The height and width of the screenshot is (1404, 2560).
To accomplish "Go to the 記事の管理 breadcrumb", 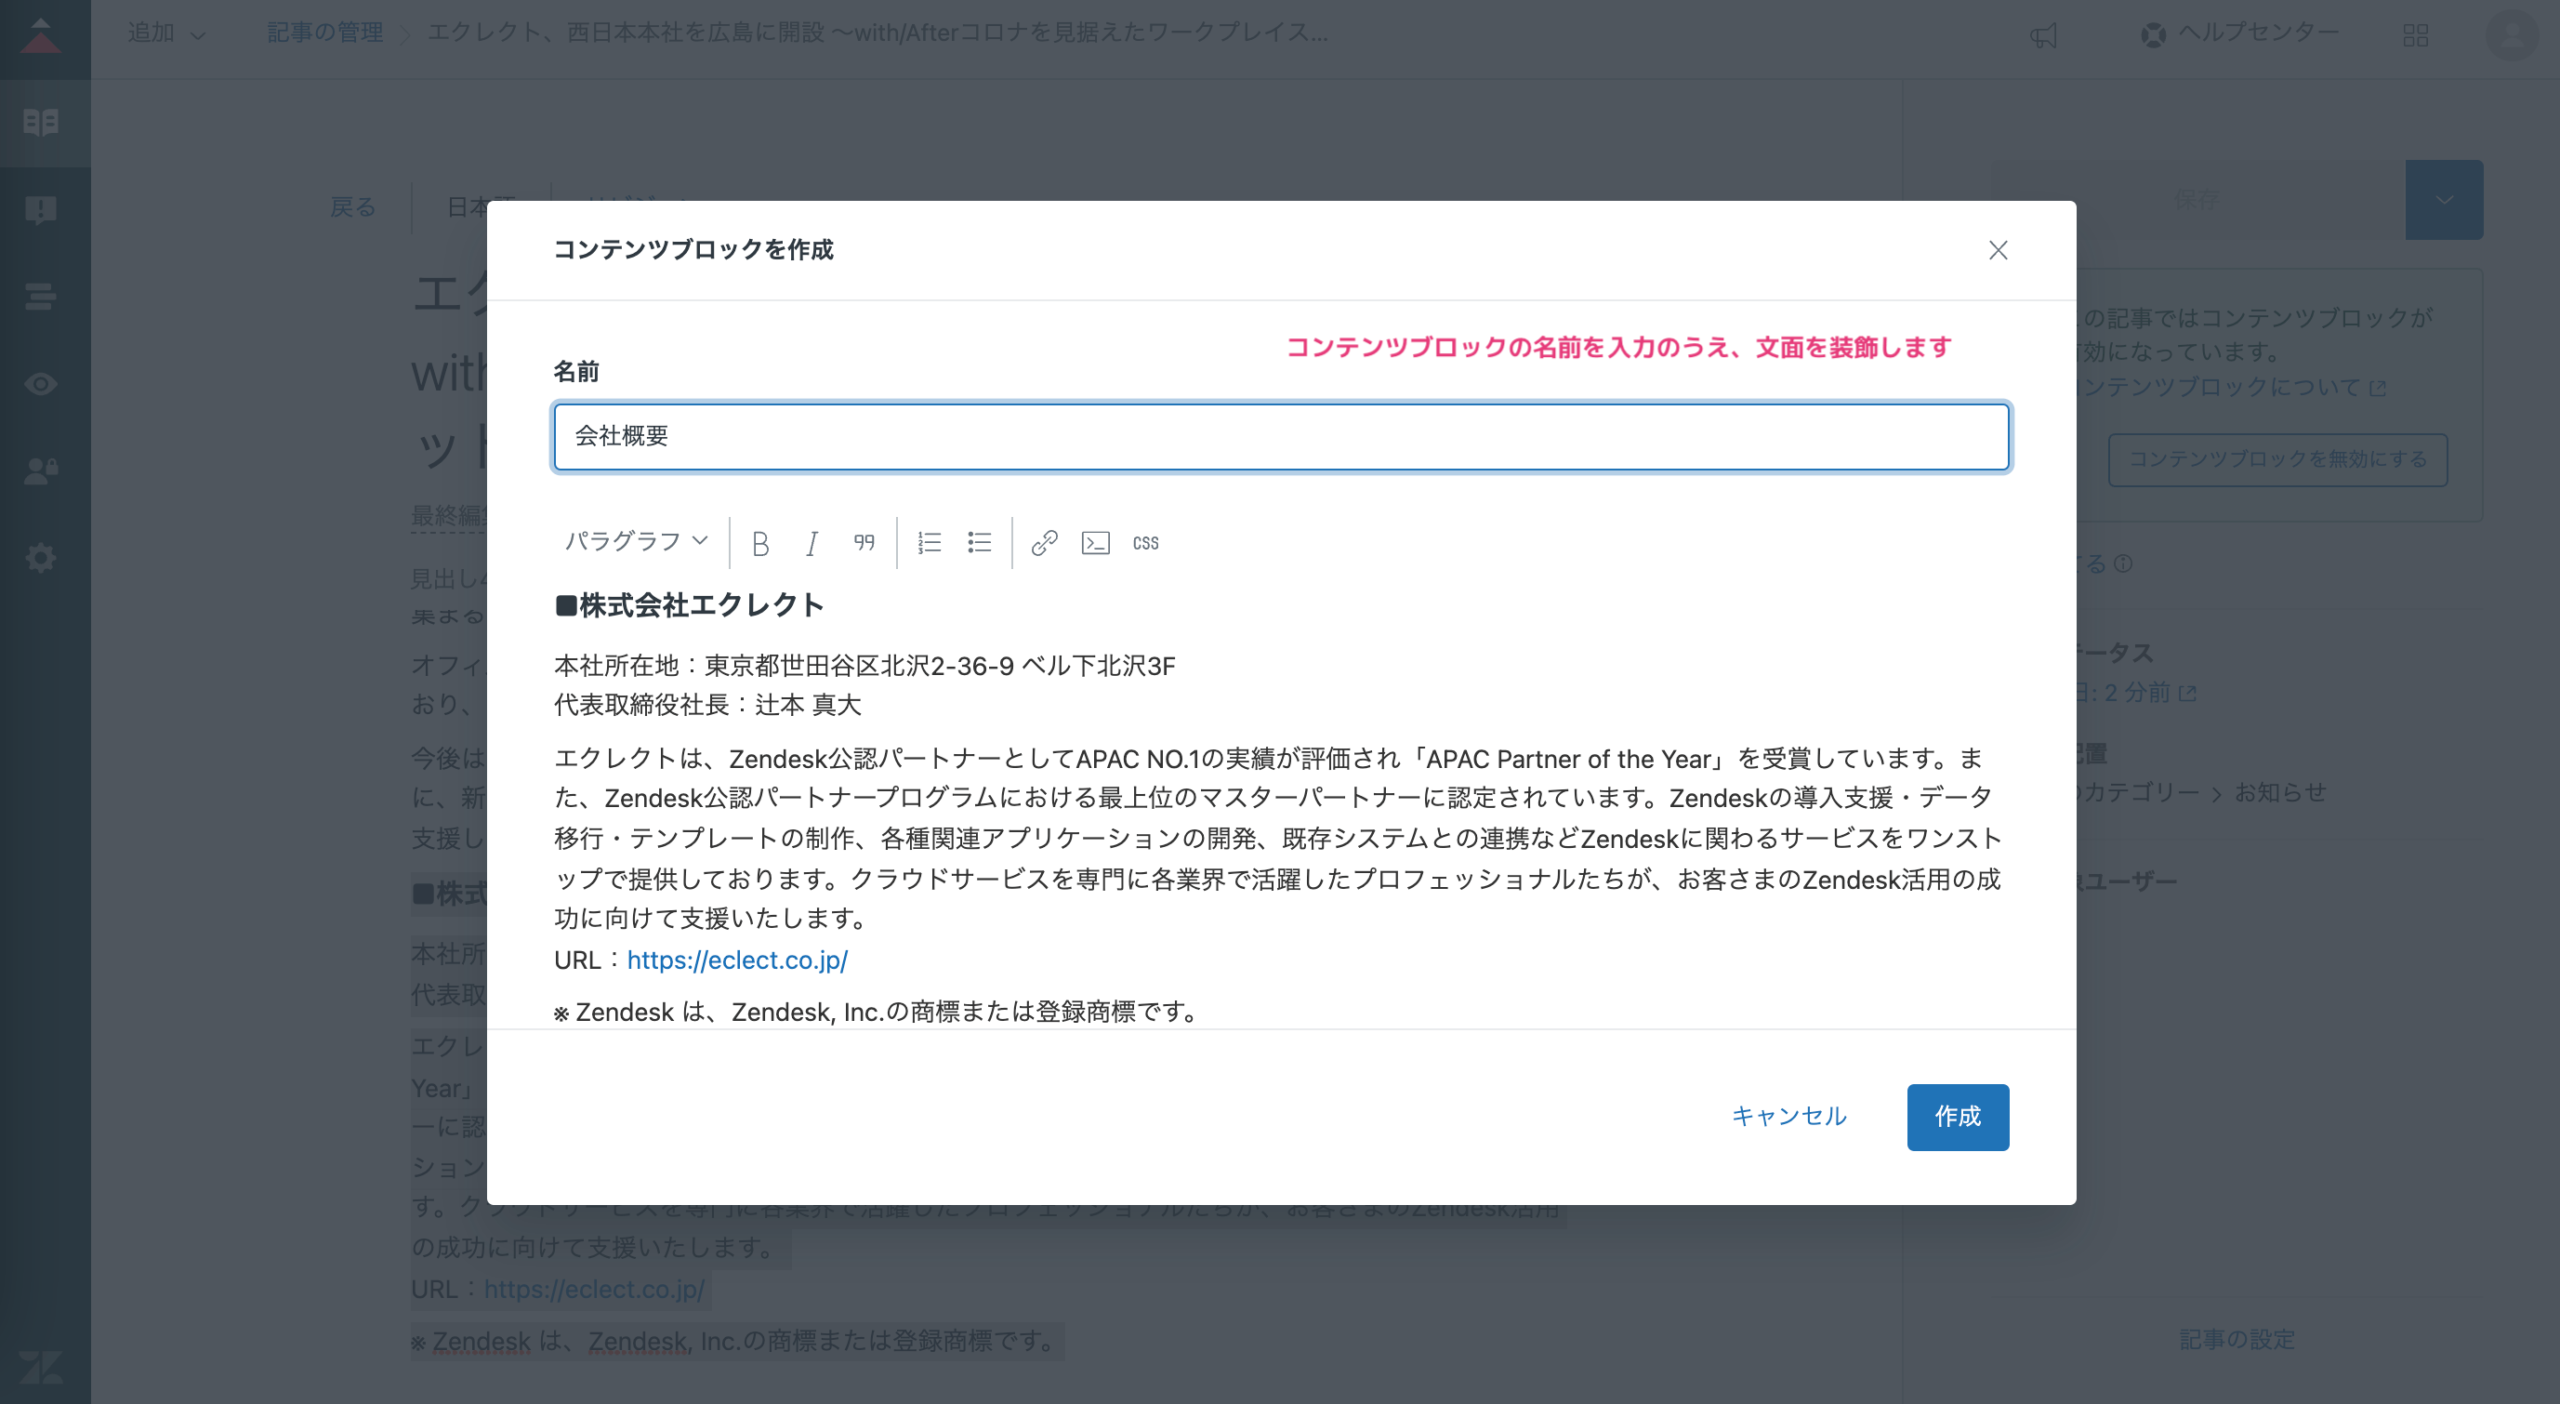I will [x=325, y=33].
